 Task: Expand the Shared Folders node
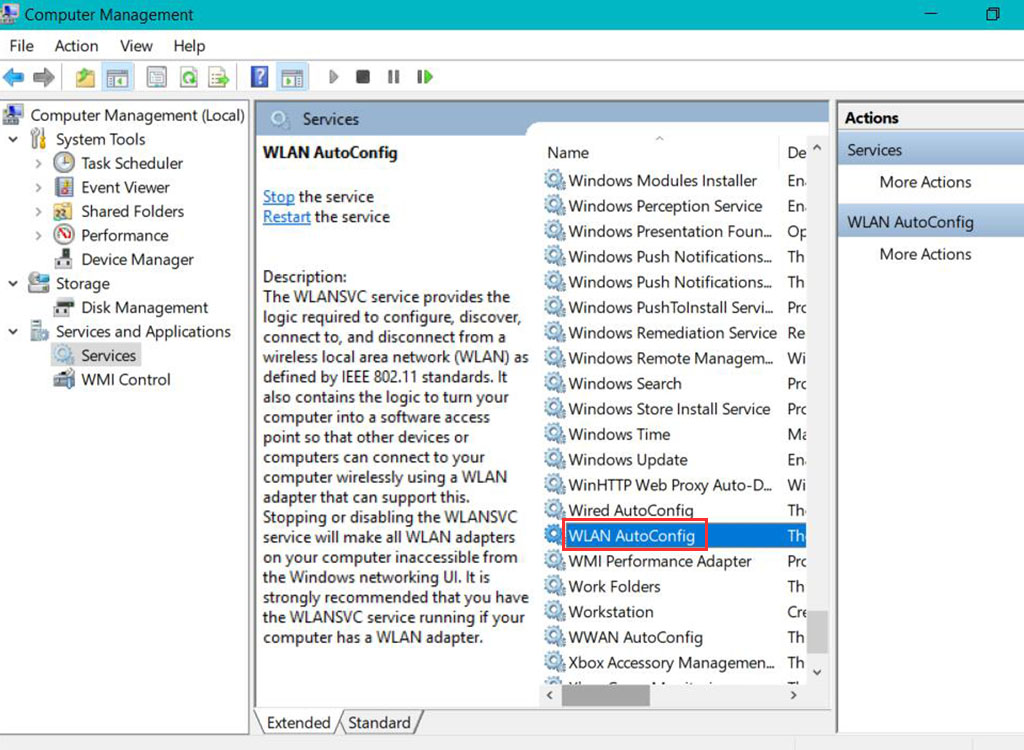(x=39, y=212)
